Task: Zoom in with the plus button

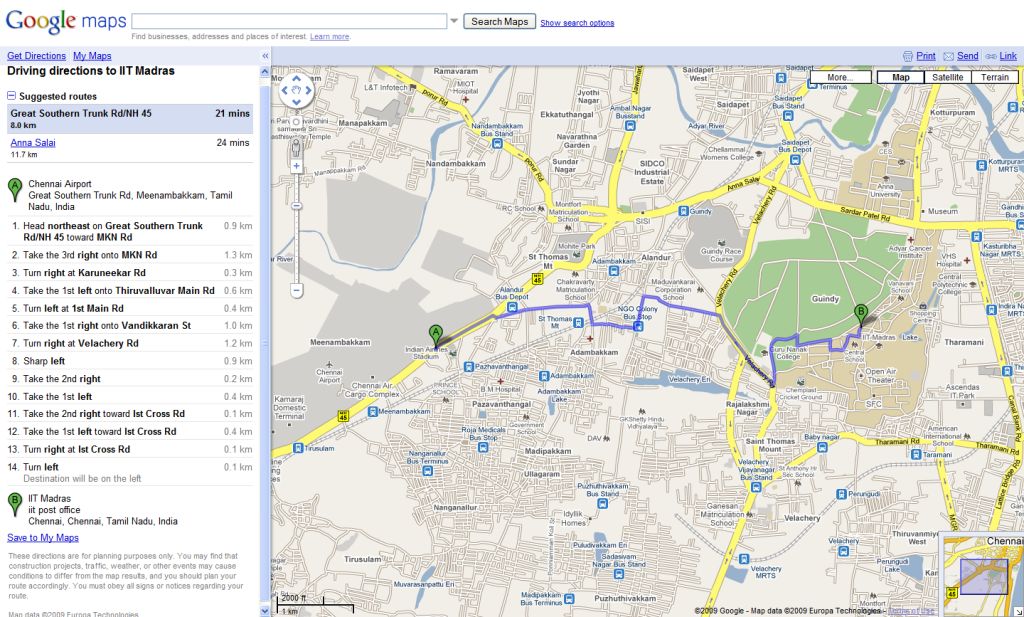Action: 296,166
